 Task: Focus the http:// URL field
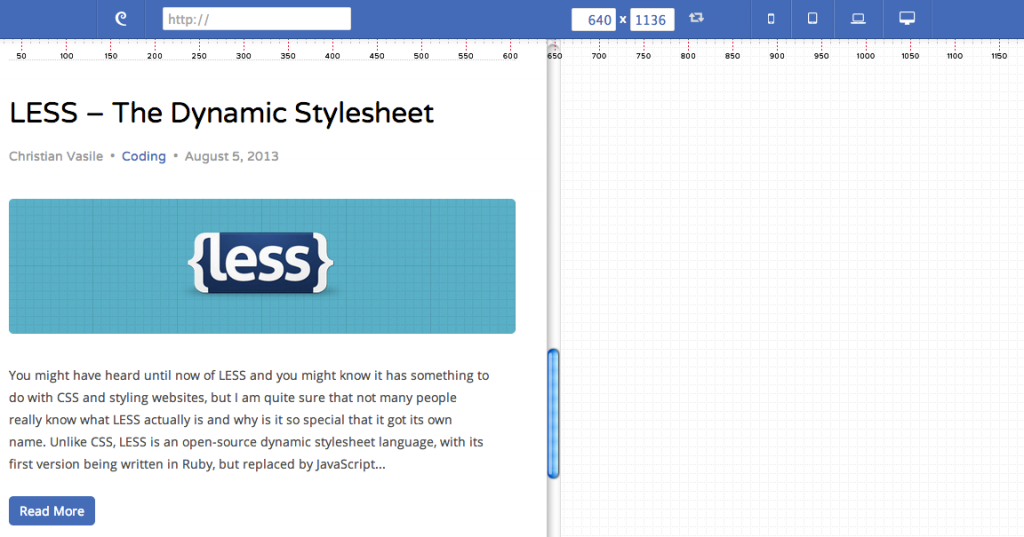pyautogui.click(x=257, y=19)
